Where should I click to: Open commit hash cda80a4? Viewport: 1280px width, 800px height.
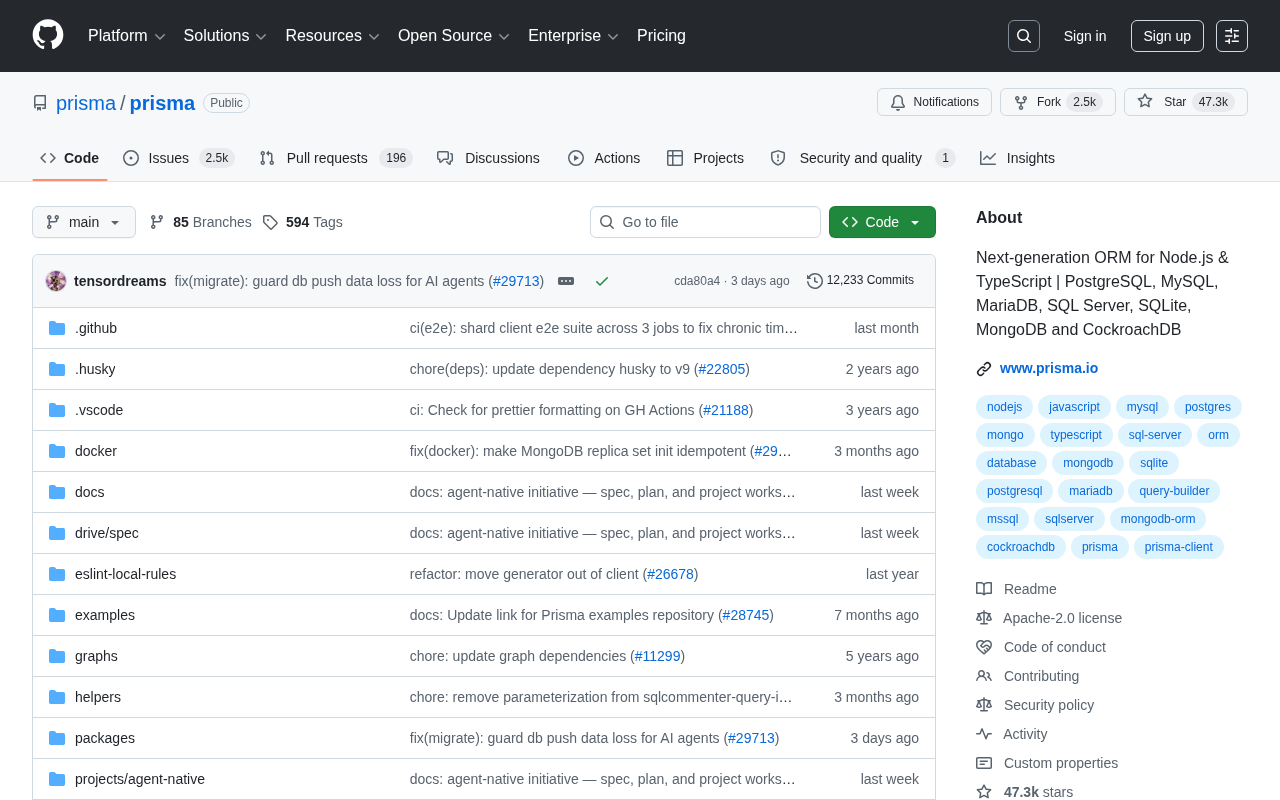(x=697, y=281)
